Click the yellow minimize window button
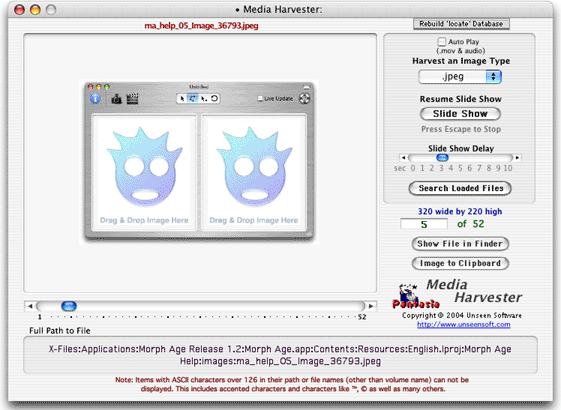Viewport: 561px width, 410px height. pyautogui.click(x=35, y=9)
